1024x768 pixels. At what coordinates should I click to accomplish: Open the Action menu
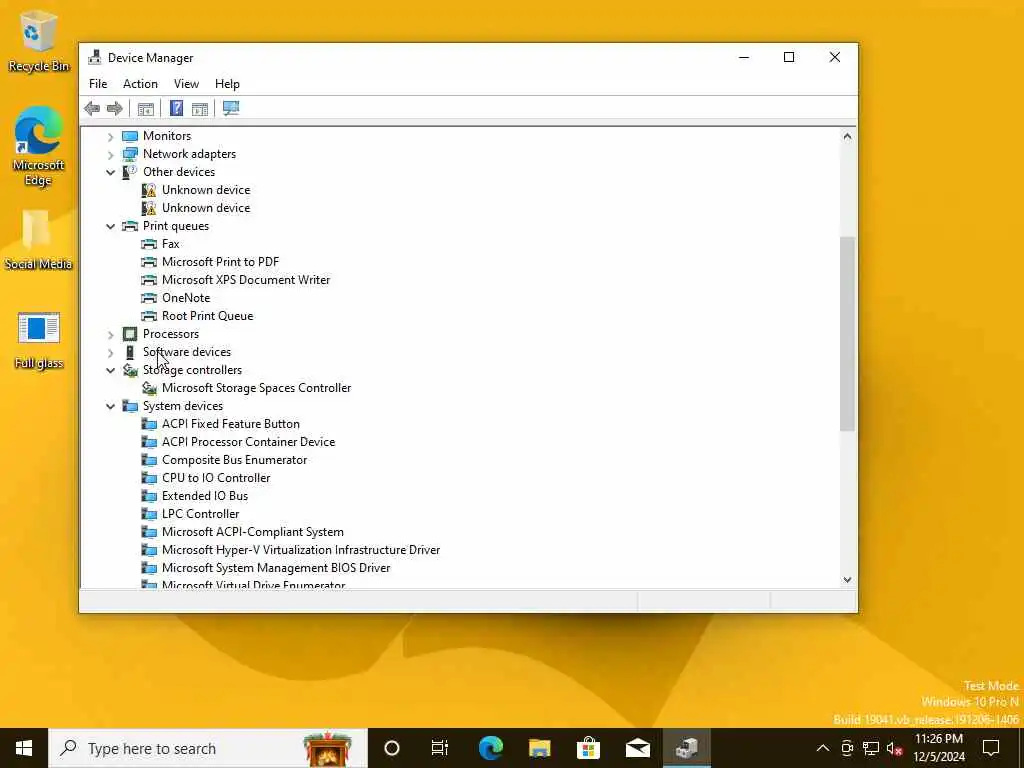pos(140,84)
